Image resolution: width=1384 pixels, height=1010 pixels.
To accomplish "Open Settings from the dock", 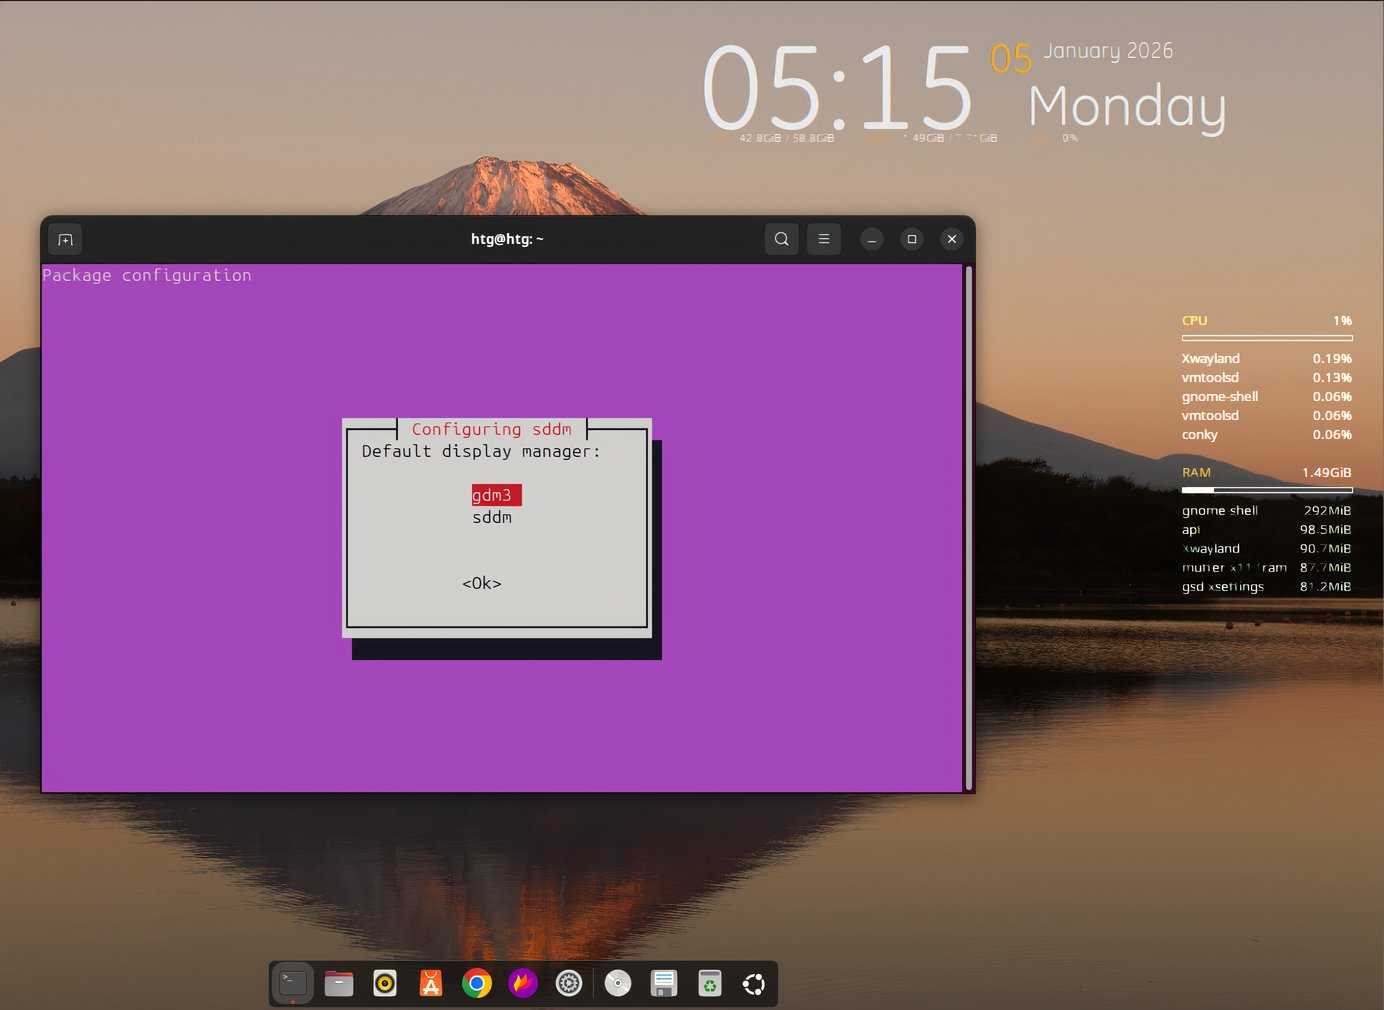I will click(x=569, y=983).
